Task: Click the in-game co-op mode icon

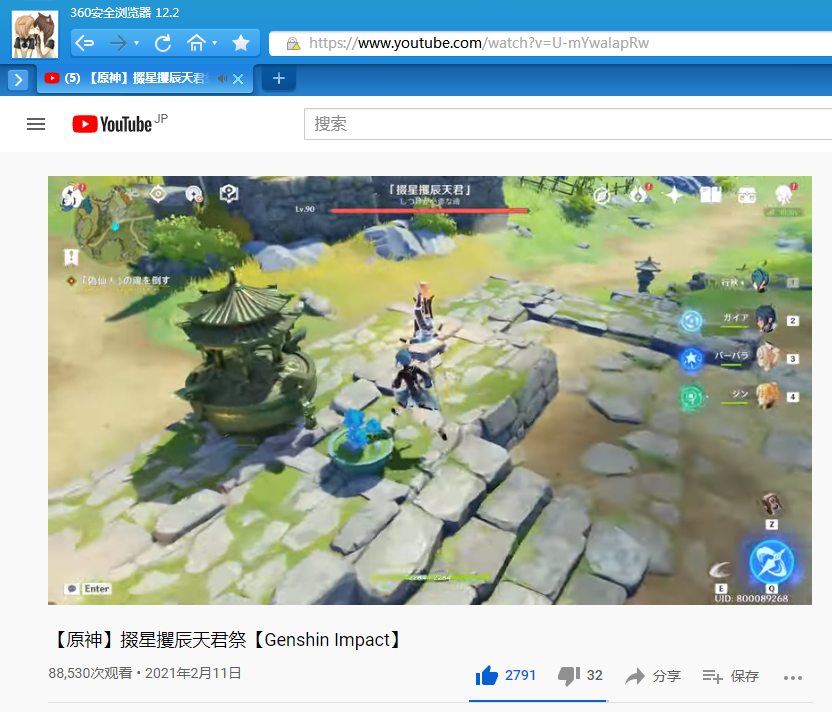Action: click(194, 195)
